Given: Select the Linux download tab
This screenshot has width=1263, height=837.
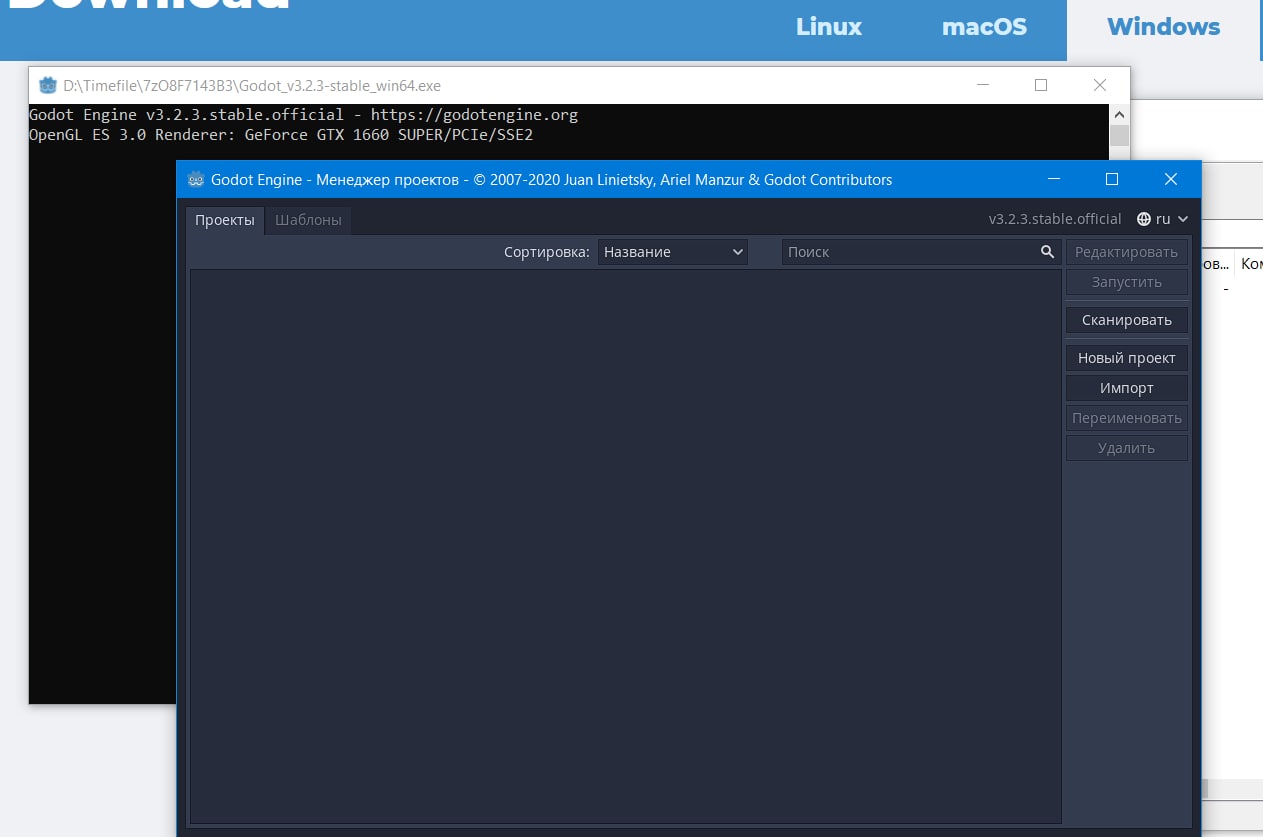Looking at the screenshot, I should [x=829, y=27].
